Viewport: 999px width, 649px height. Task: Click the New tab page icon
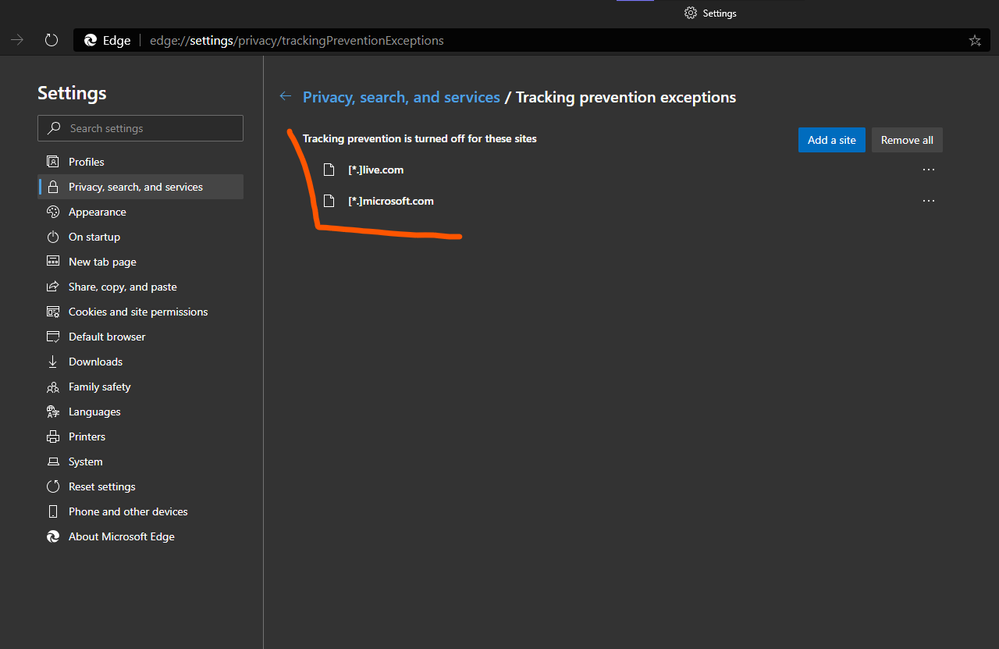[x=53, y=261]
